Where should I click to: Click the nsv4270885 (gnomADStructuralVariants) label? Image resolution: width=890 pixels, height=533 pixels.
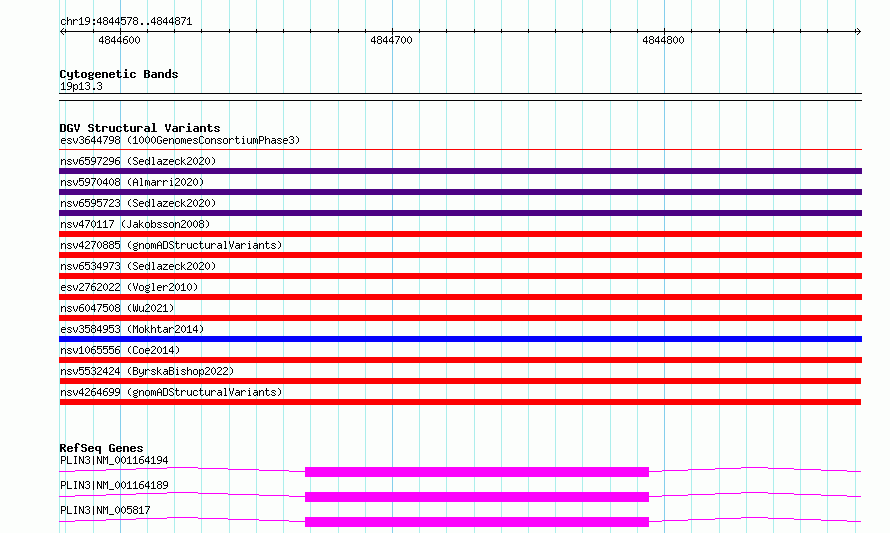(171, 245)
